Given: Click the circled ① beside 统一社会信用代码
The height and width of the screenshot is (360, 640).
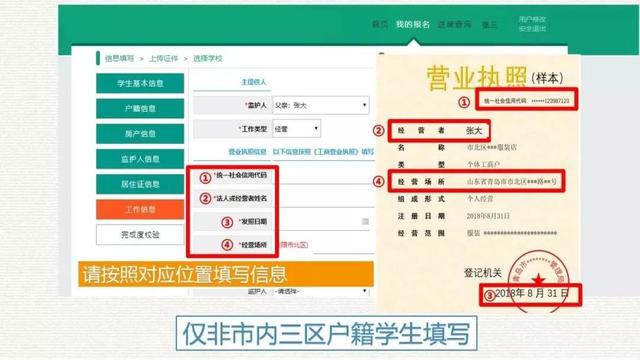Looking at the screenshot, I should click(205, 178).
